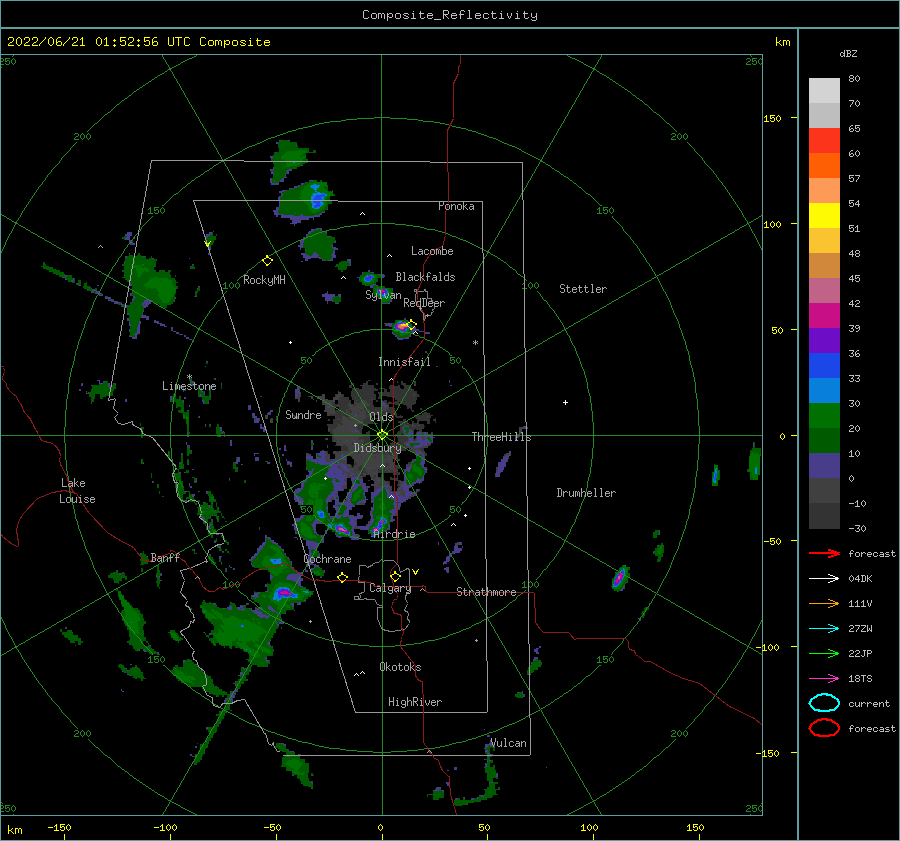900x841 pixels.
Task: Click the magenta 18TS arrow in the legend
Action: point(824,679)
